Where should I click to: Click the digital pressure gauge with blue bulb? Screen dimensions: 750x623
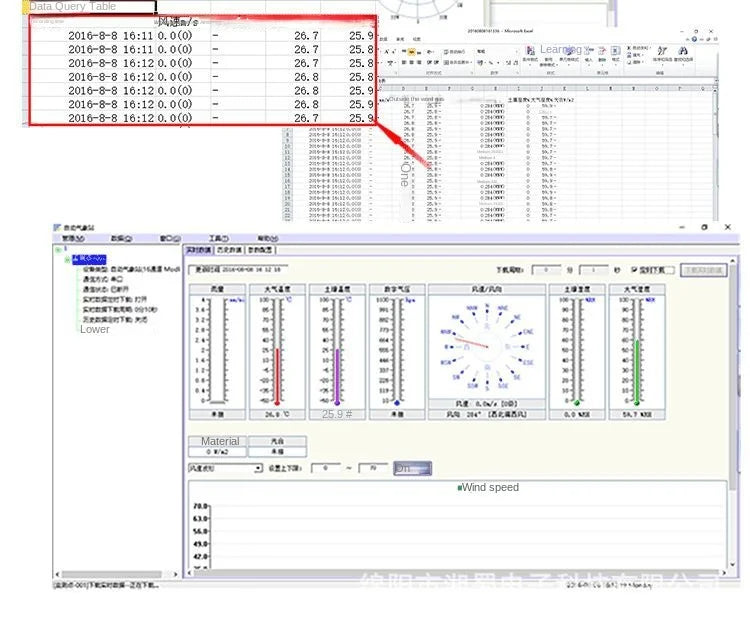coord(397,351)
